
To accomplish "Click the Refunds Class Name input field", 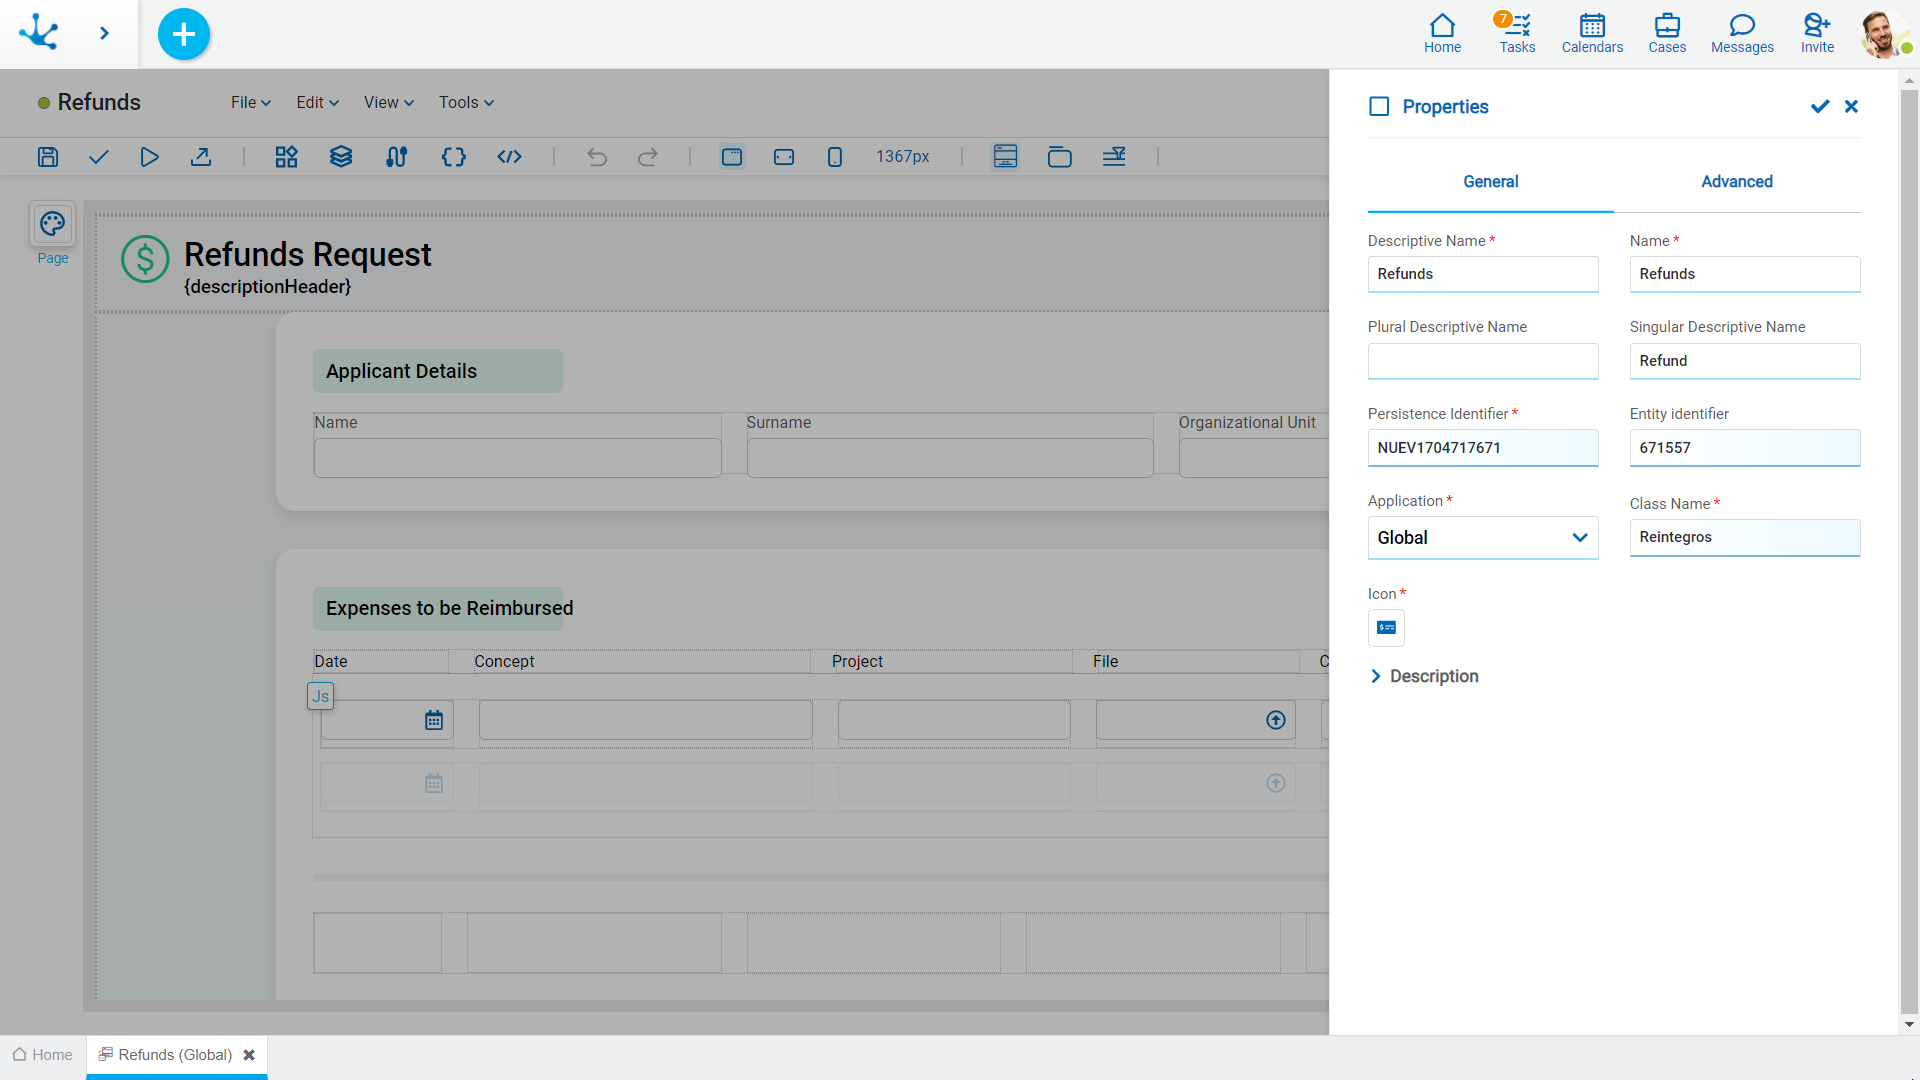I will coord(1745,535).
